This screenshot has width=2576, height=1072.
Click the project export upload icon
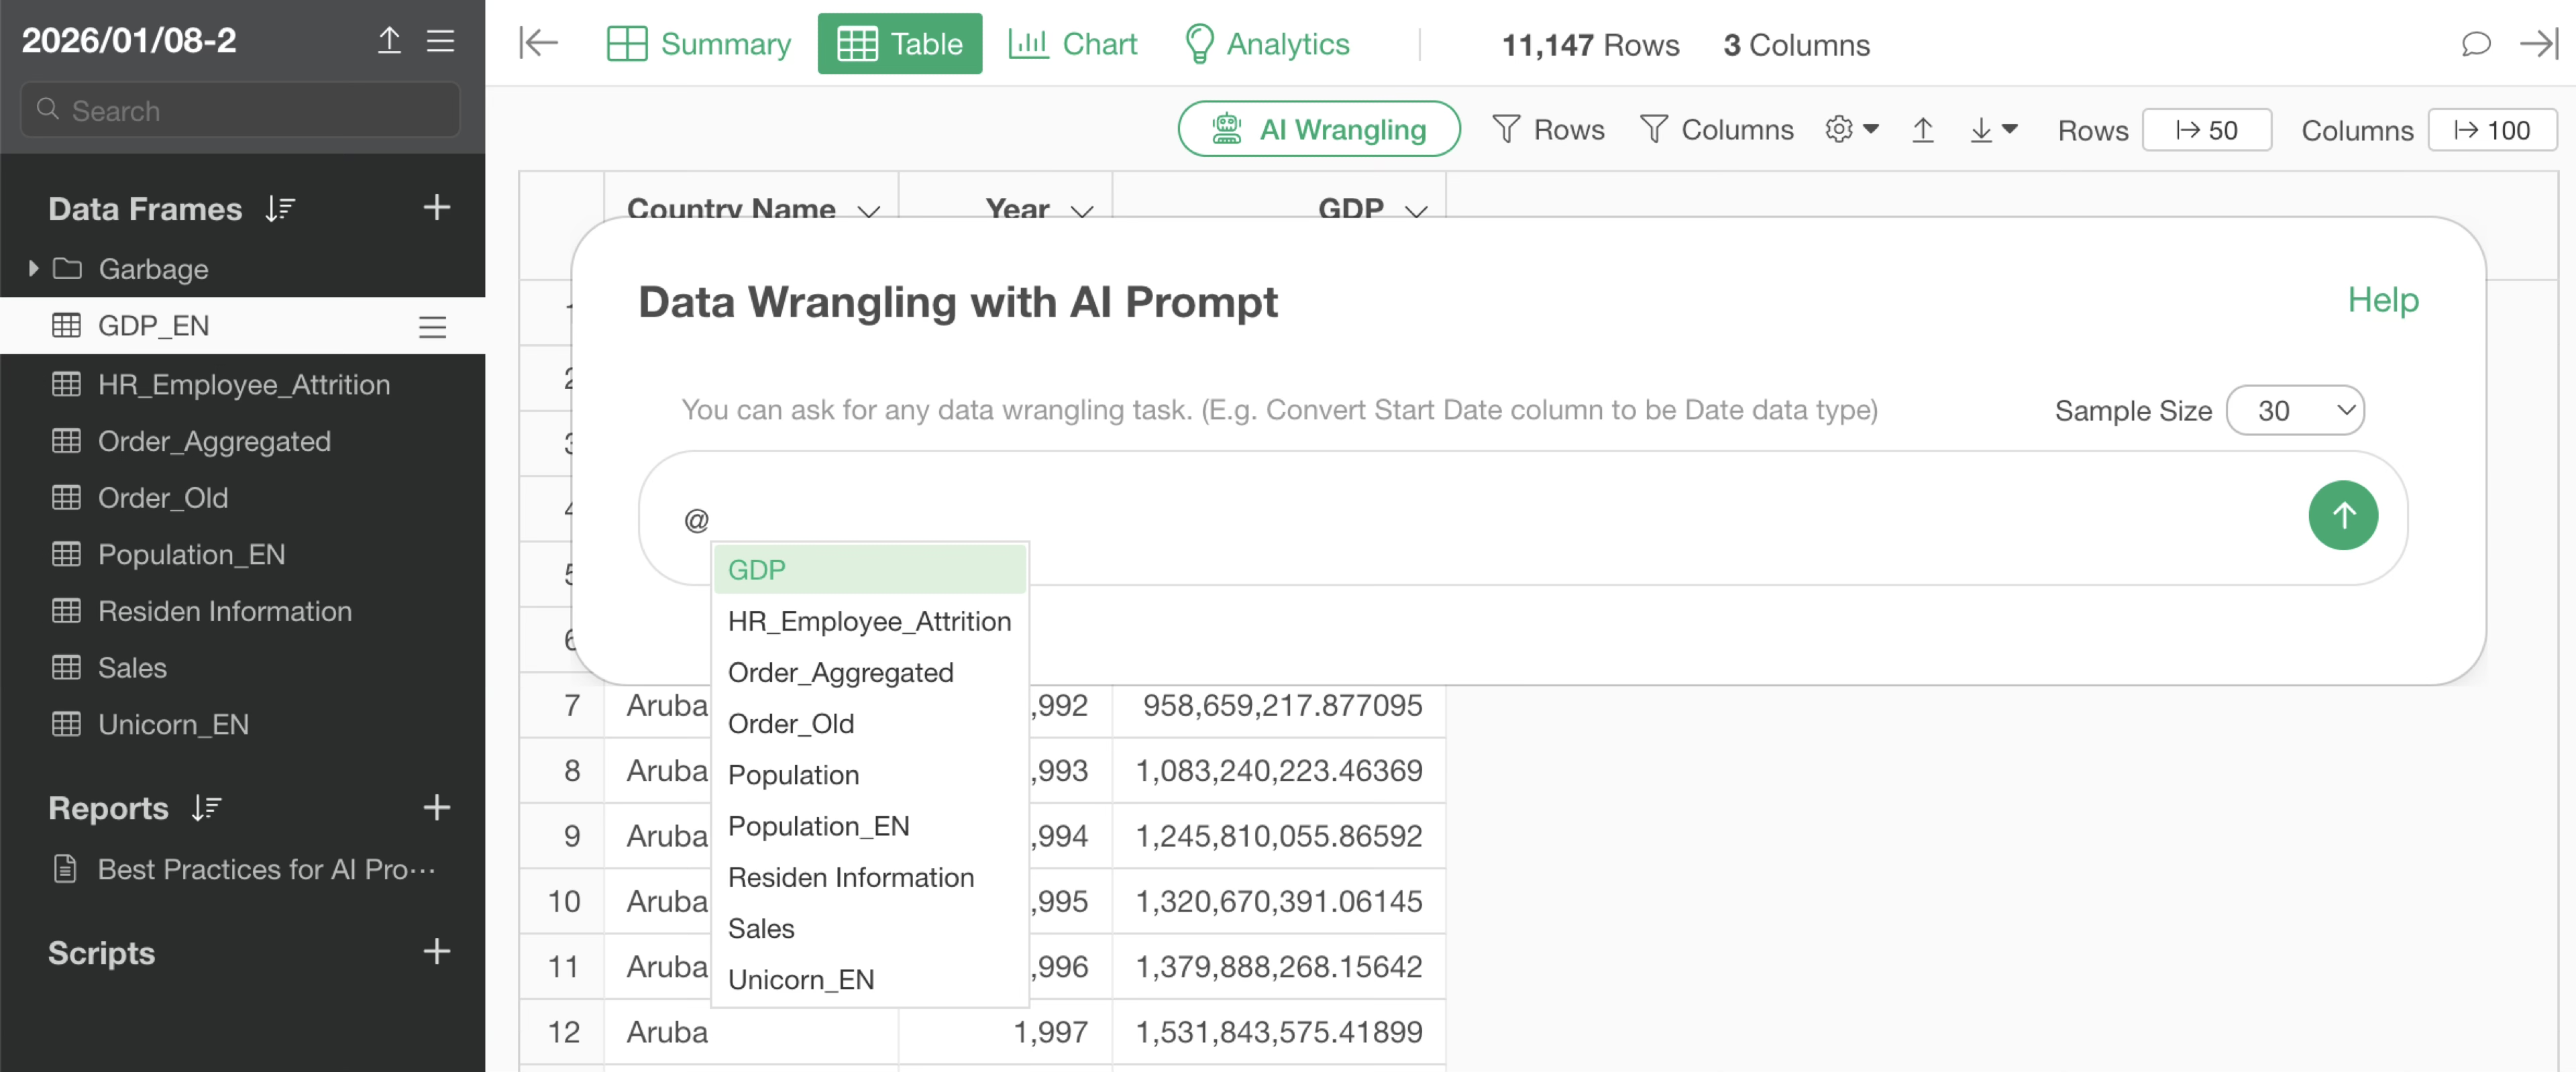[389, 41]
